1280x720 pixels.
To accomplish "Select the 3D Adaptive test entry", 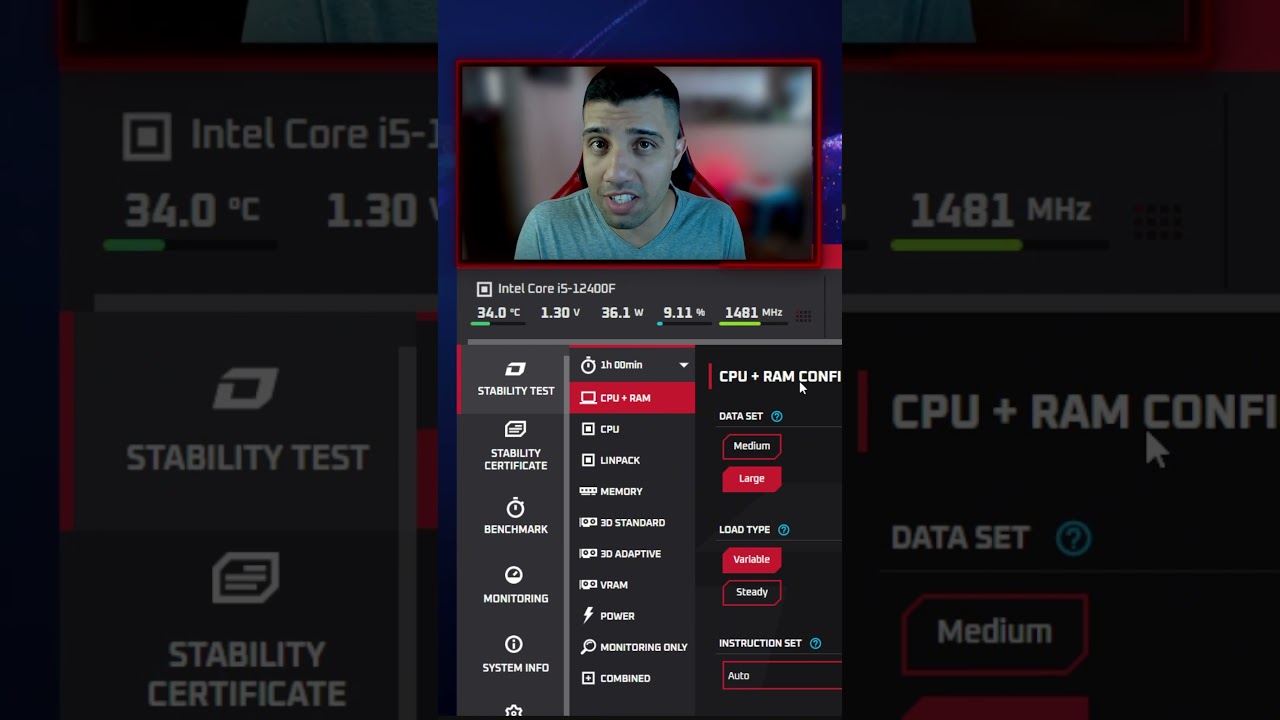I will tap(632, 553).
